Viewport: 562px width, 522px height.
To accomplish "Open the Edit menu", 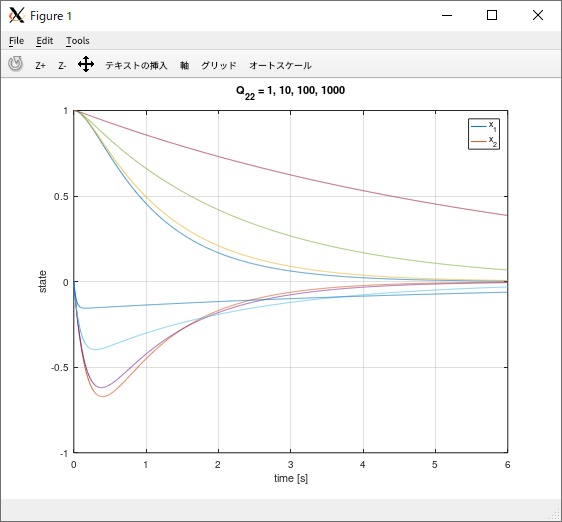I will tap(44, 41).
